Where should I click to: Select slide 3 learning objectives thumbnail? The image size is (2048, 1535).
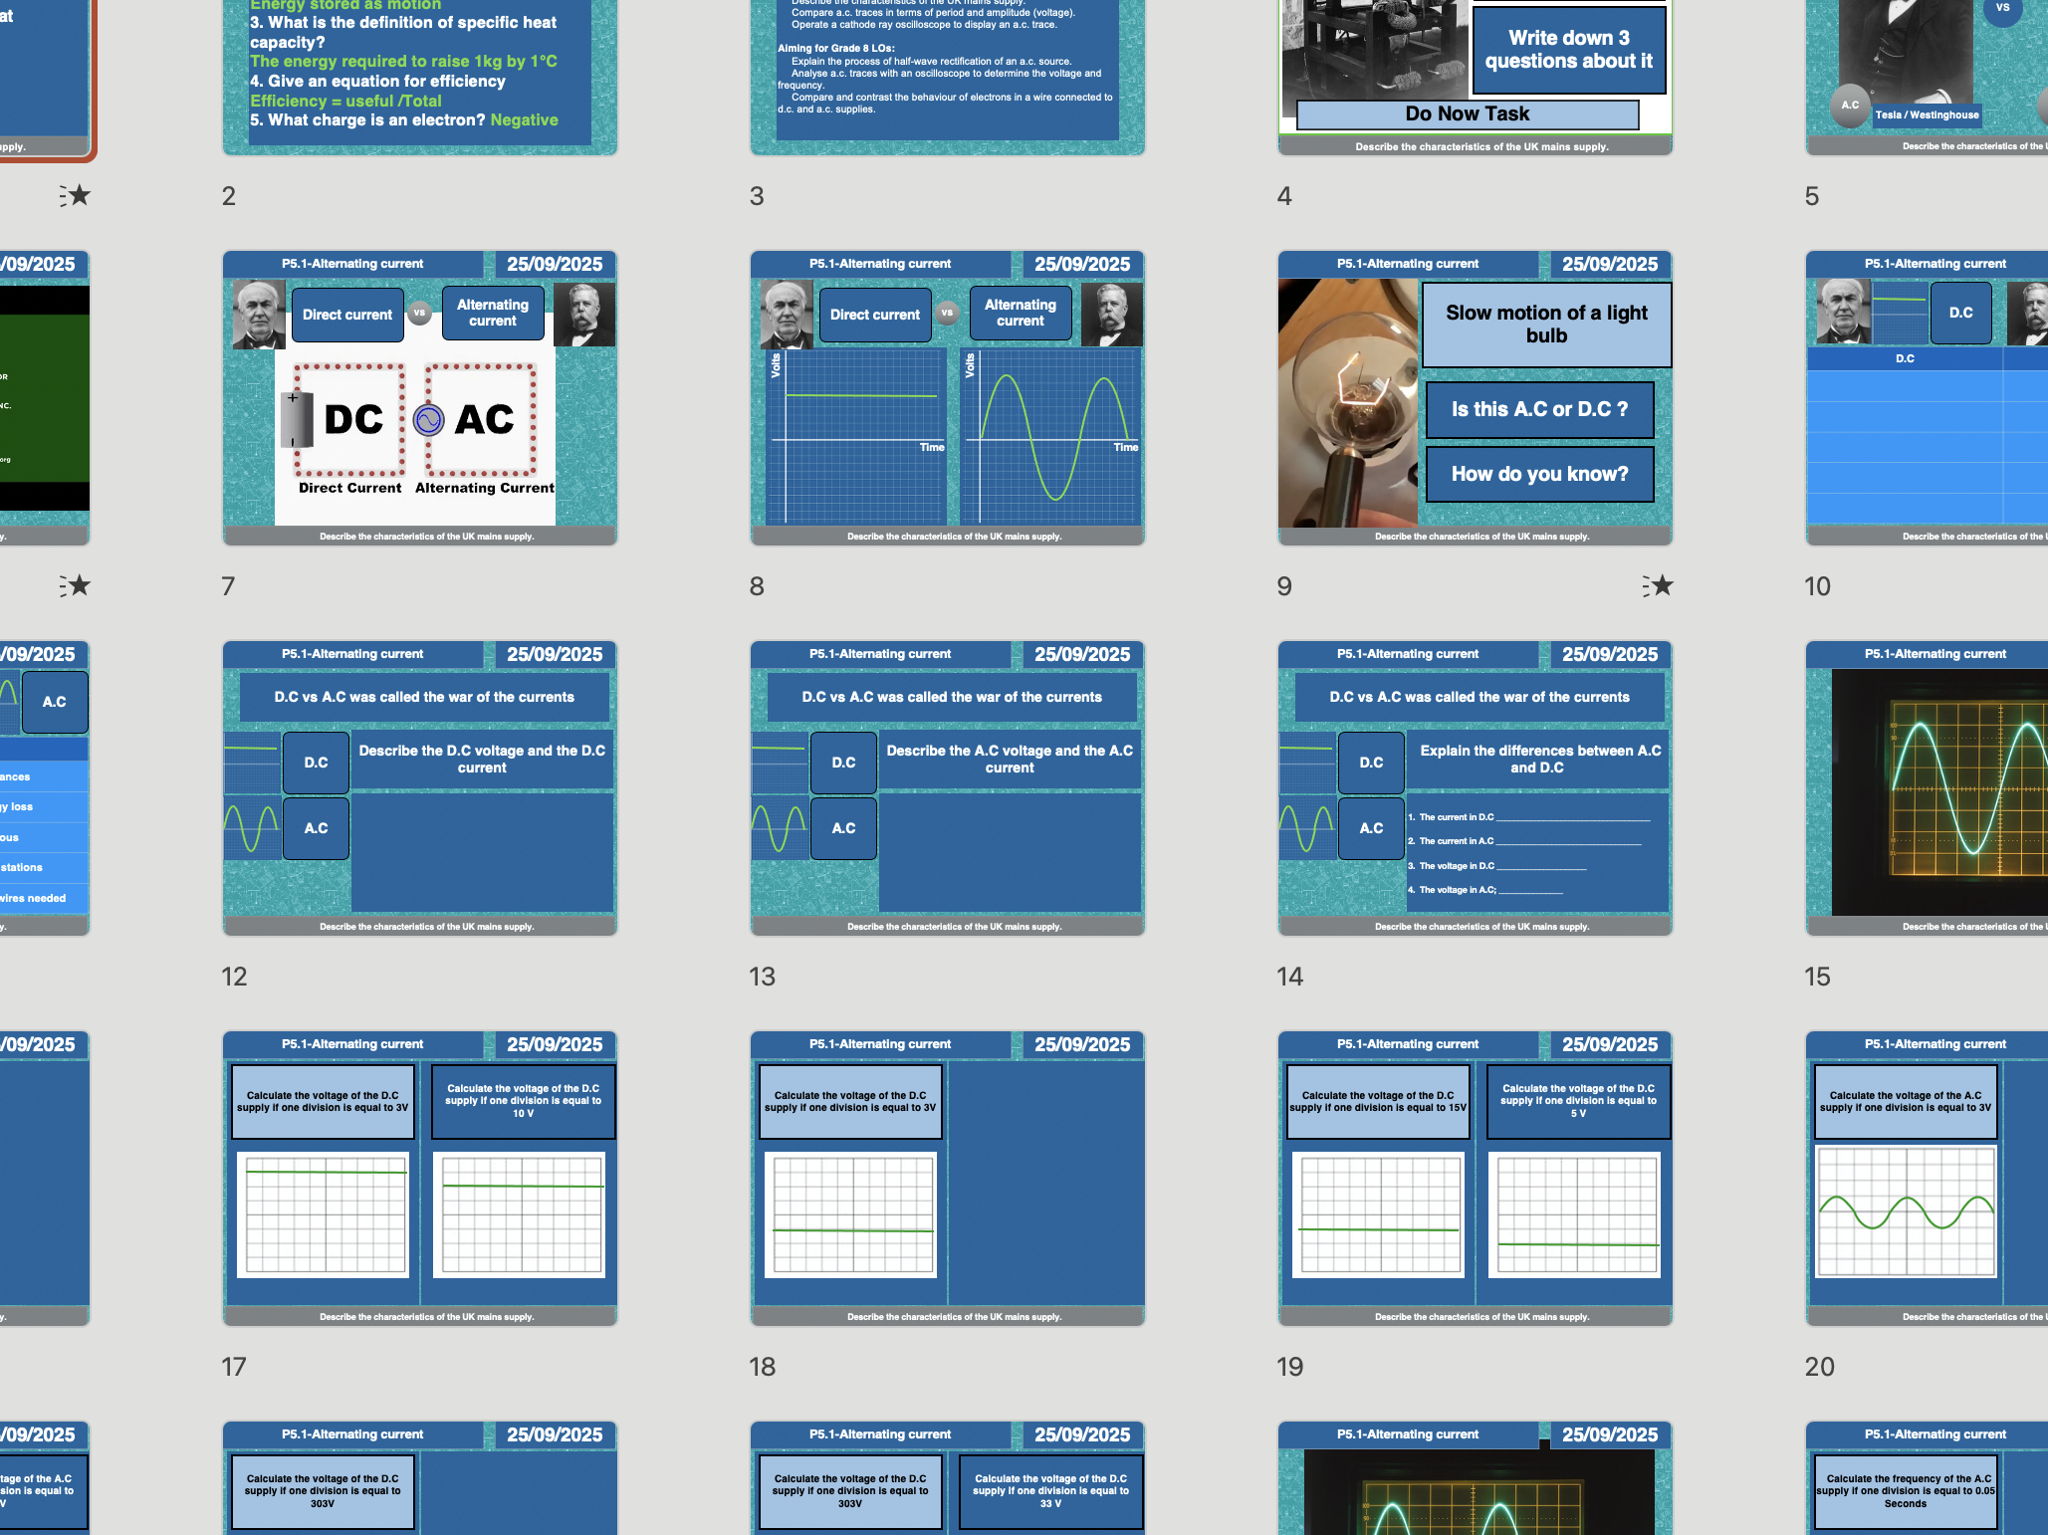(x=947, y=75)
